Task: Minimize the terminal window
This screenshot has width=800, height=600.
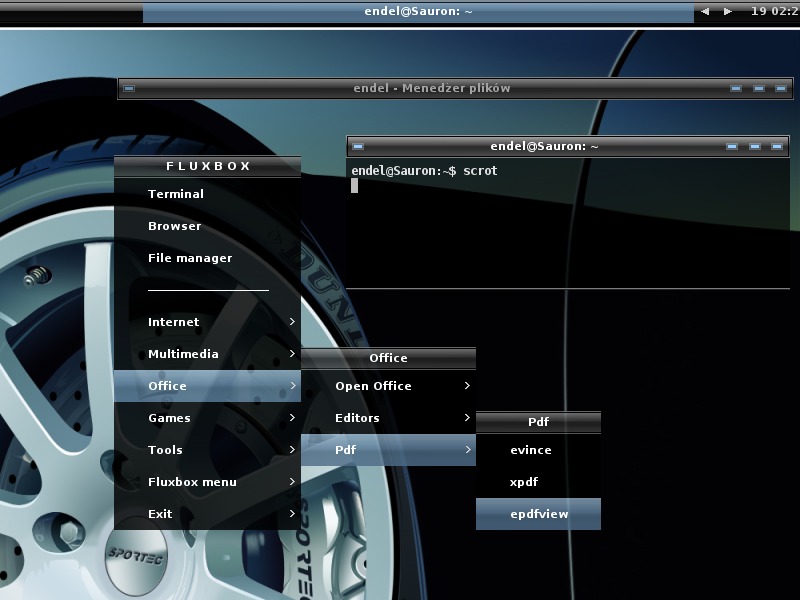Action: pos(732,146)
